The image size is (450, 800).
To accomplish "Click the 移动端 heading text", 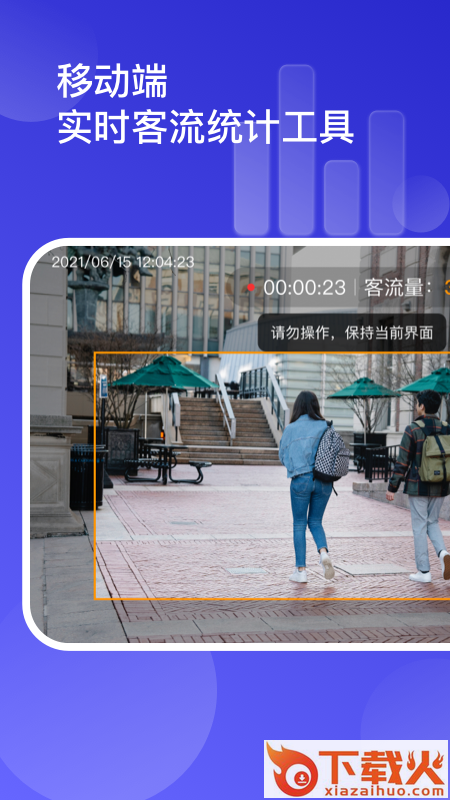I will click(x=112, y=81).
